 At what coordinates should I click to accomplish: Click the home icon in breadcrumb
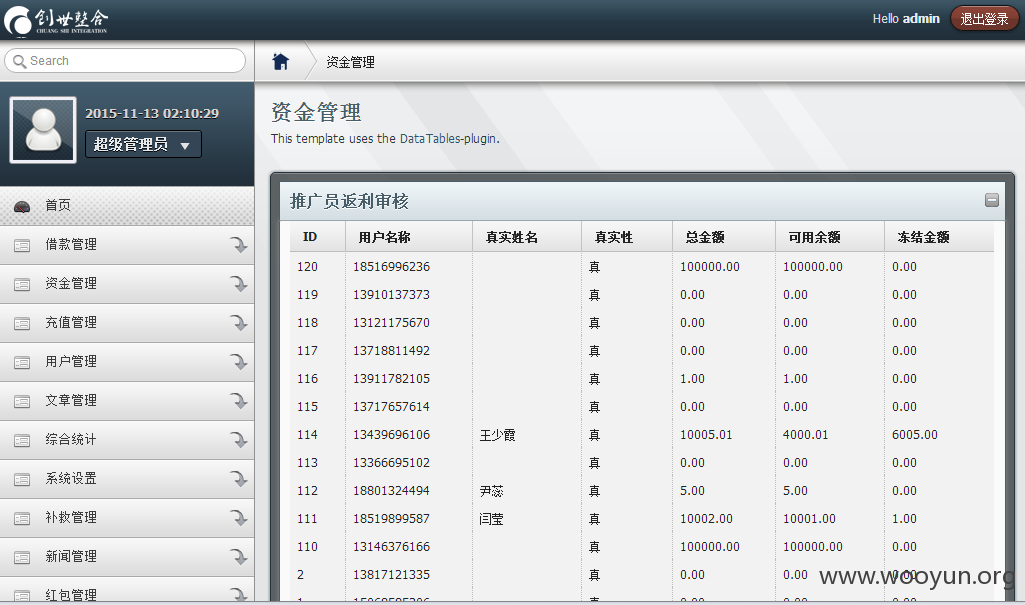pos(280,61)
